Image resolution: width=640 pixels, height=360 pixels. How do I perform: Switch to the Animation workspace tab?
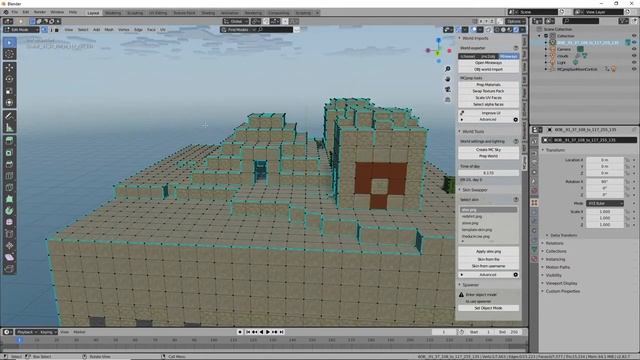point(229,13)
